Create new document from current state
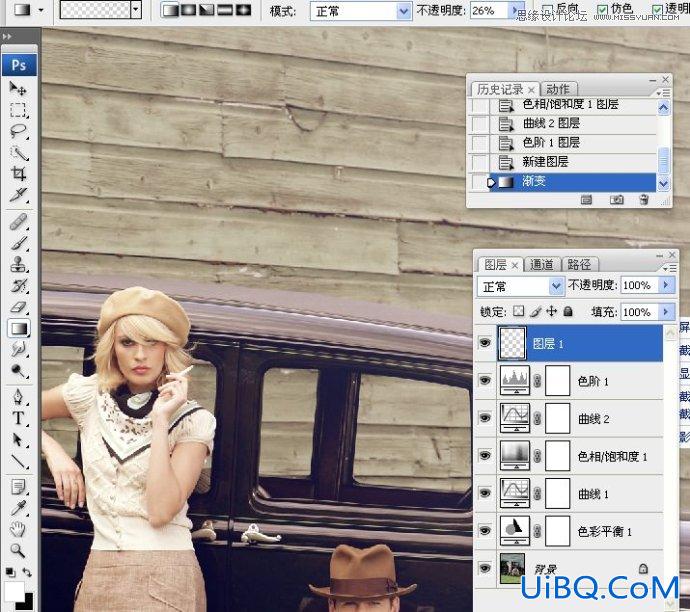The image size is (690, 612). pos(586,200)
